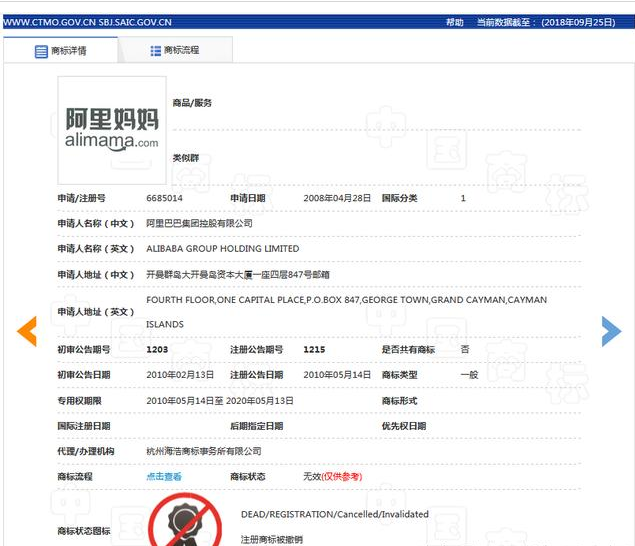The height and width of the screenshot is (546, 635).
Task: Open the 帮助 help link
Action: [x=455, y=21]
